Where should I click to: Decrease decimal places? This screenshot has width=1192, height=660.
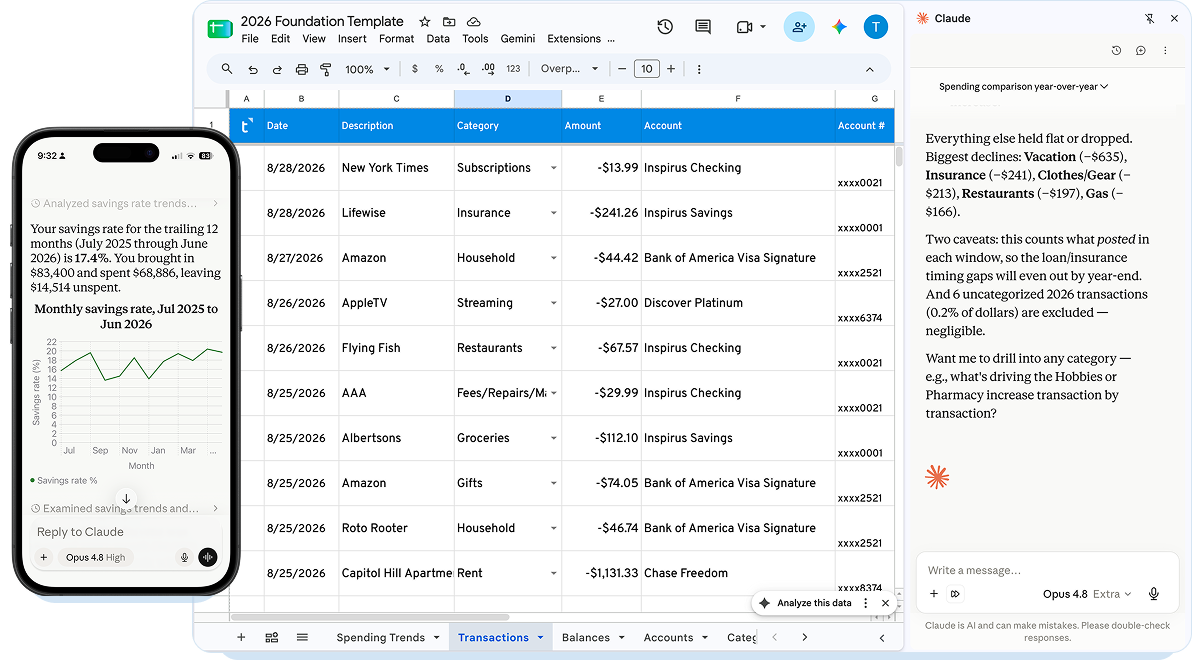click(463, 69)
